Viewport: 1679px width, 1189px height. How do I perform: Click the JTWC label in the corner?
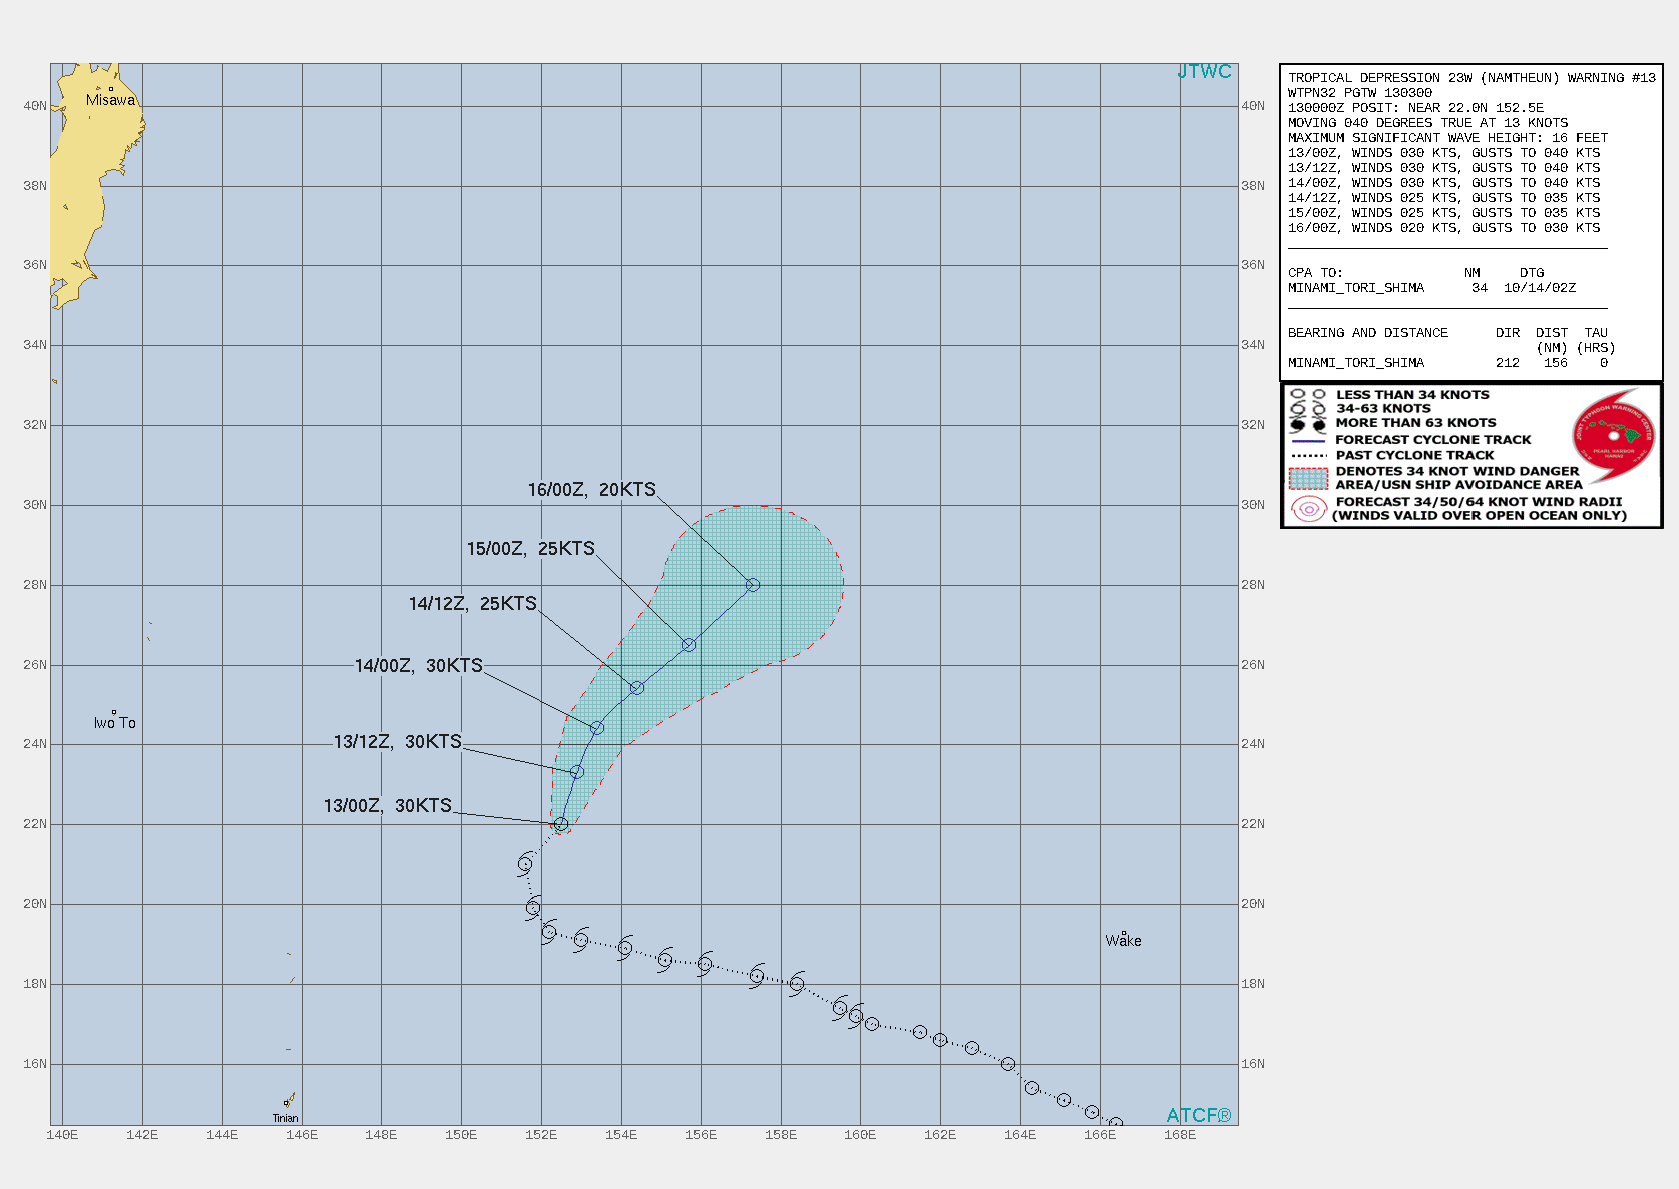coord(1204,72)
